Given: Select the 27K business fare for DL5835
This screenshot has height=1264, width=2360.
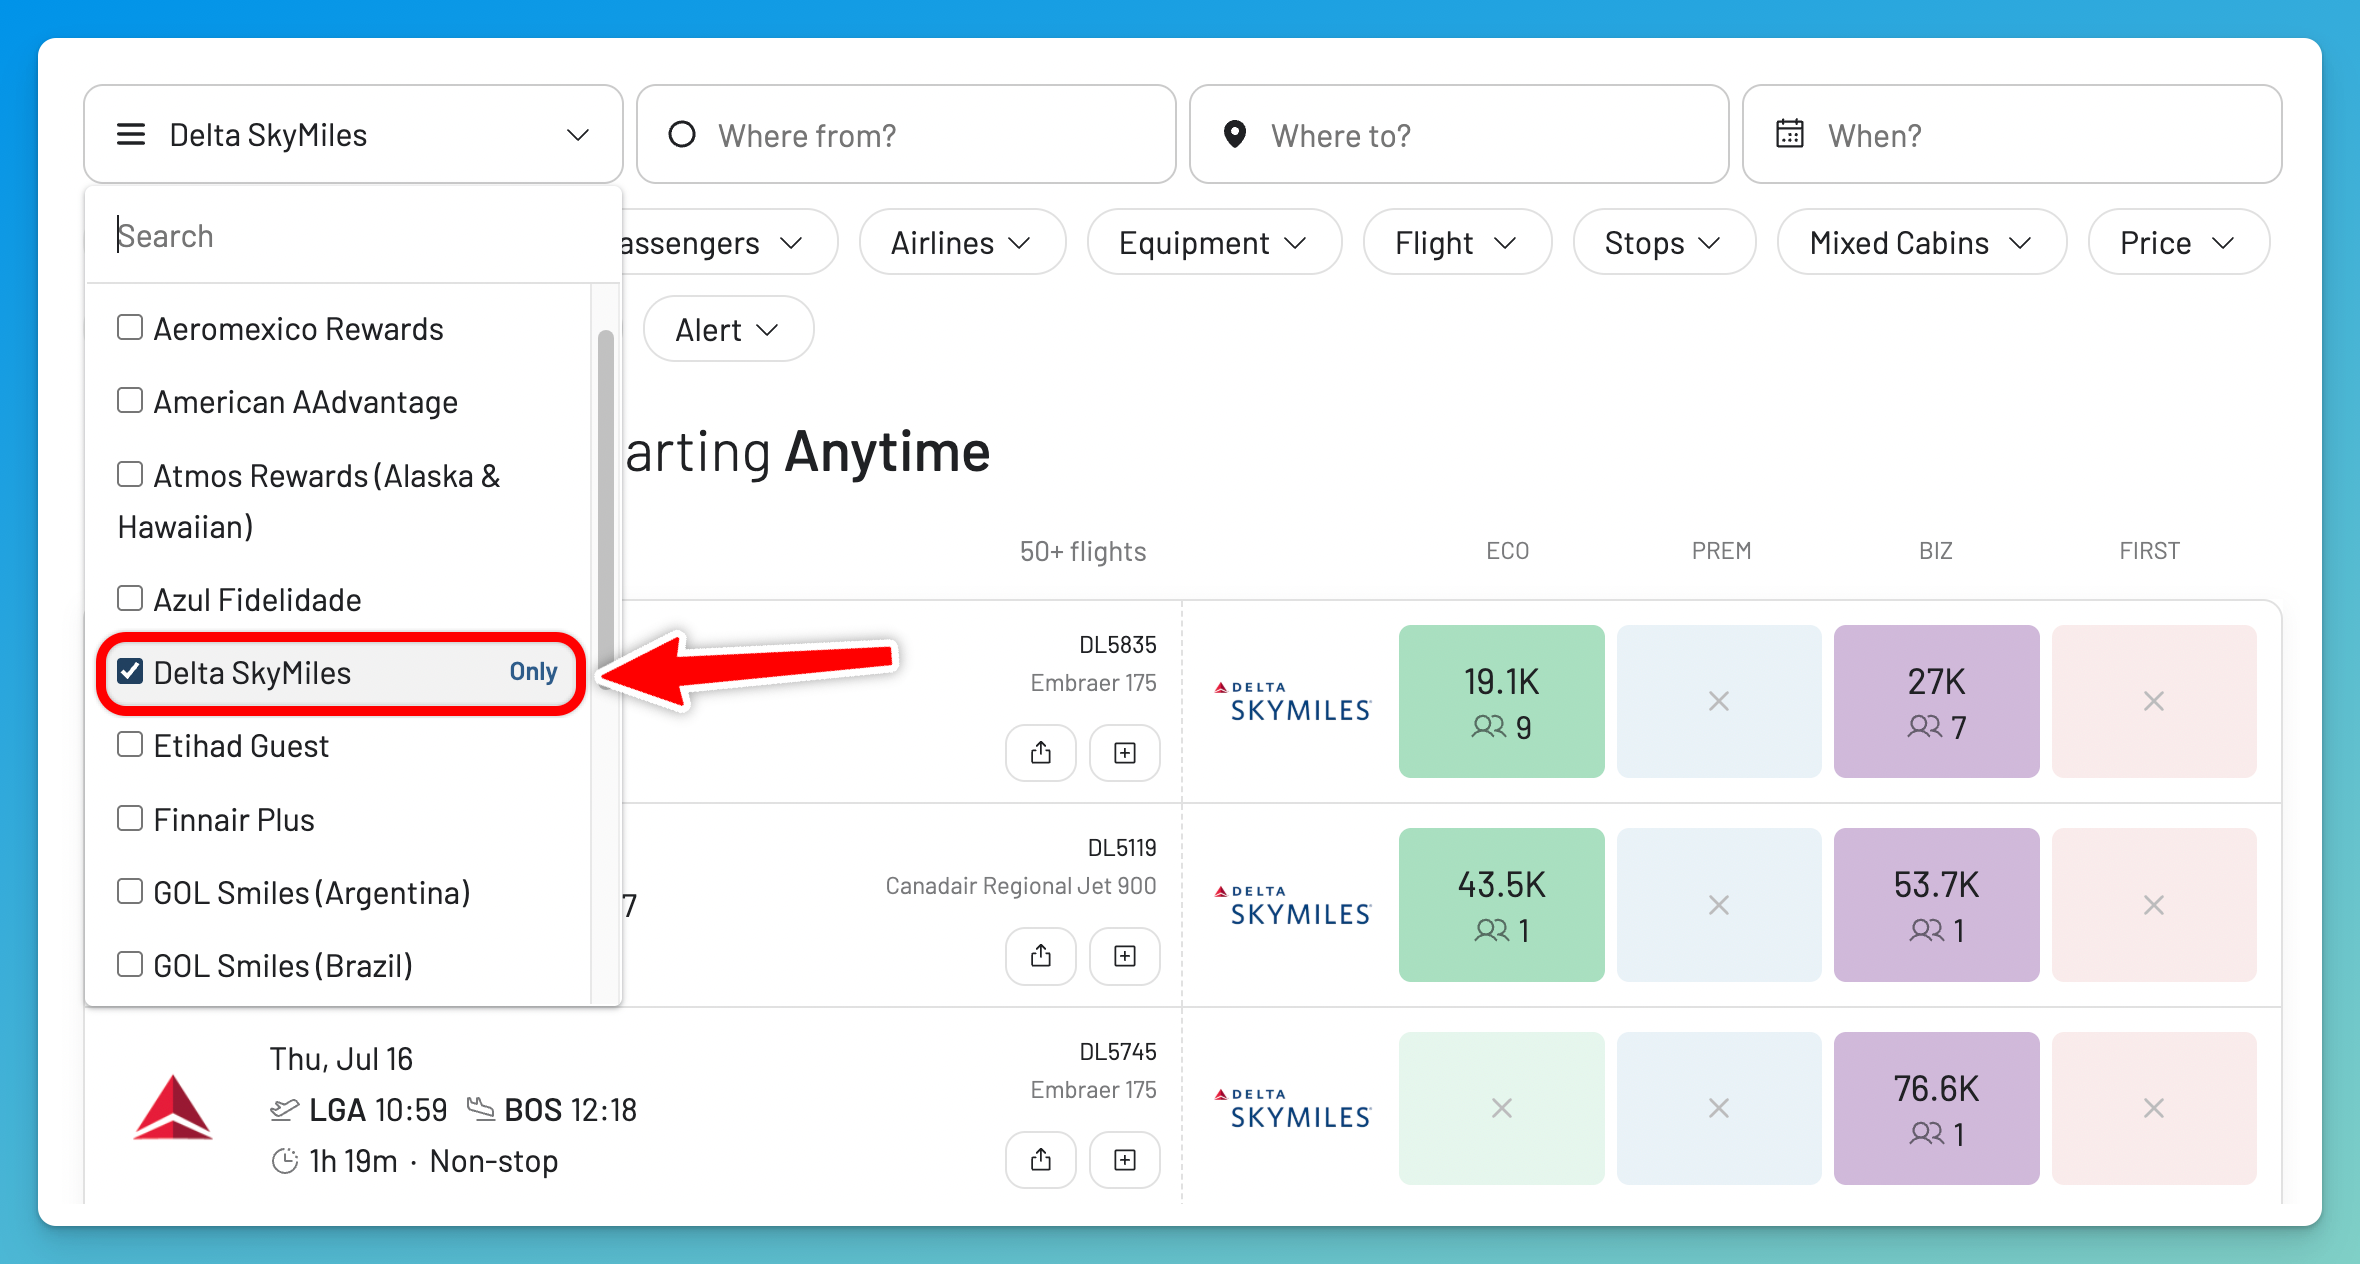Looking at the screenshot, I should pyautogui.click(x=1936, y=702).
